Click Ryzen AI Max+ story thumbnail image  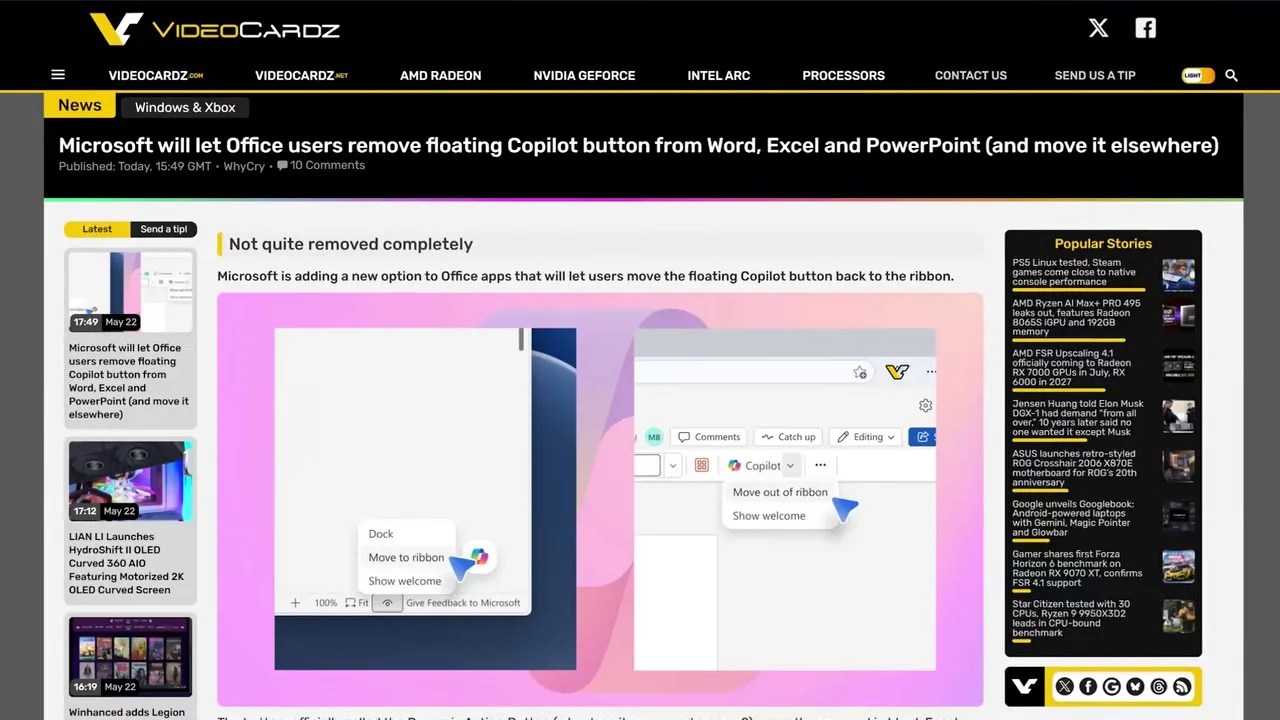[1178, 317]
